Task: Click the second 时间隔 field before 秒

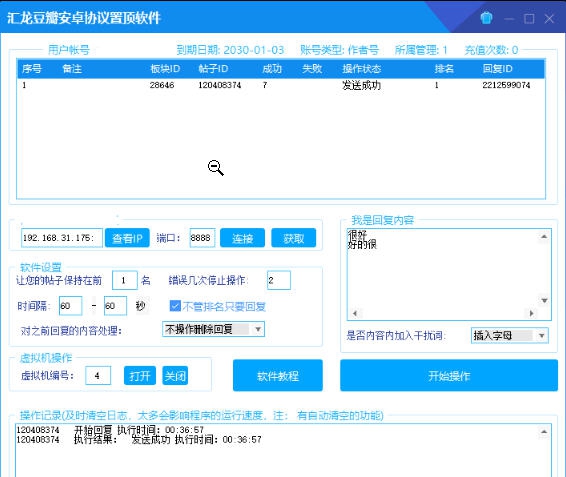Action: pos(115,306)
